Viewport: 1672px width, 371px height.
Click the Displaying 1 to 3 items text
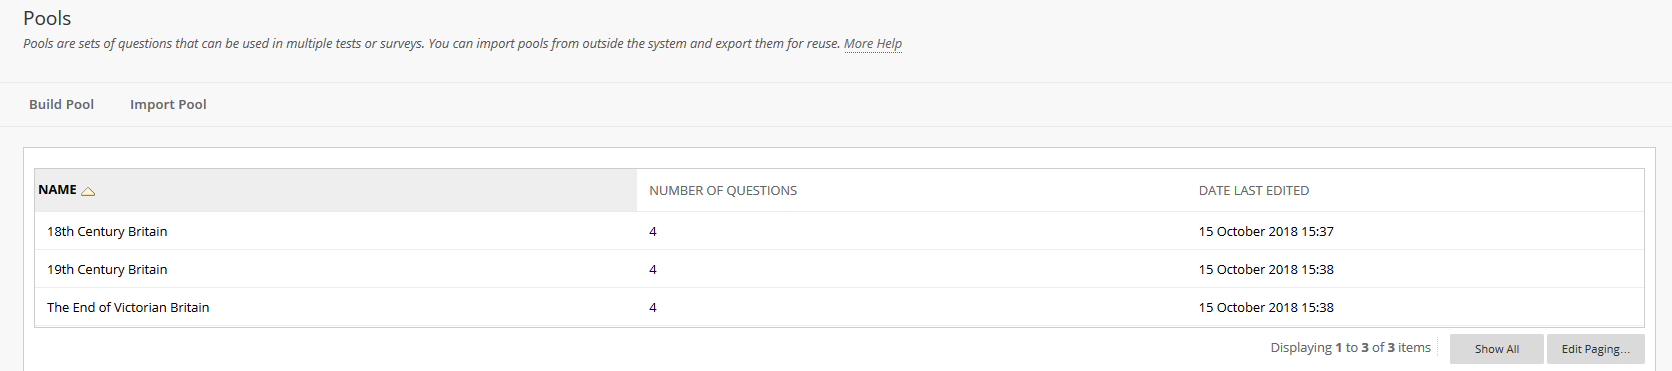pos(1350,347)
